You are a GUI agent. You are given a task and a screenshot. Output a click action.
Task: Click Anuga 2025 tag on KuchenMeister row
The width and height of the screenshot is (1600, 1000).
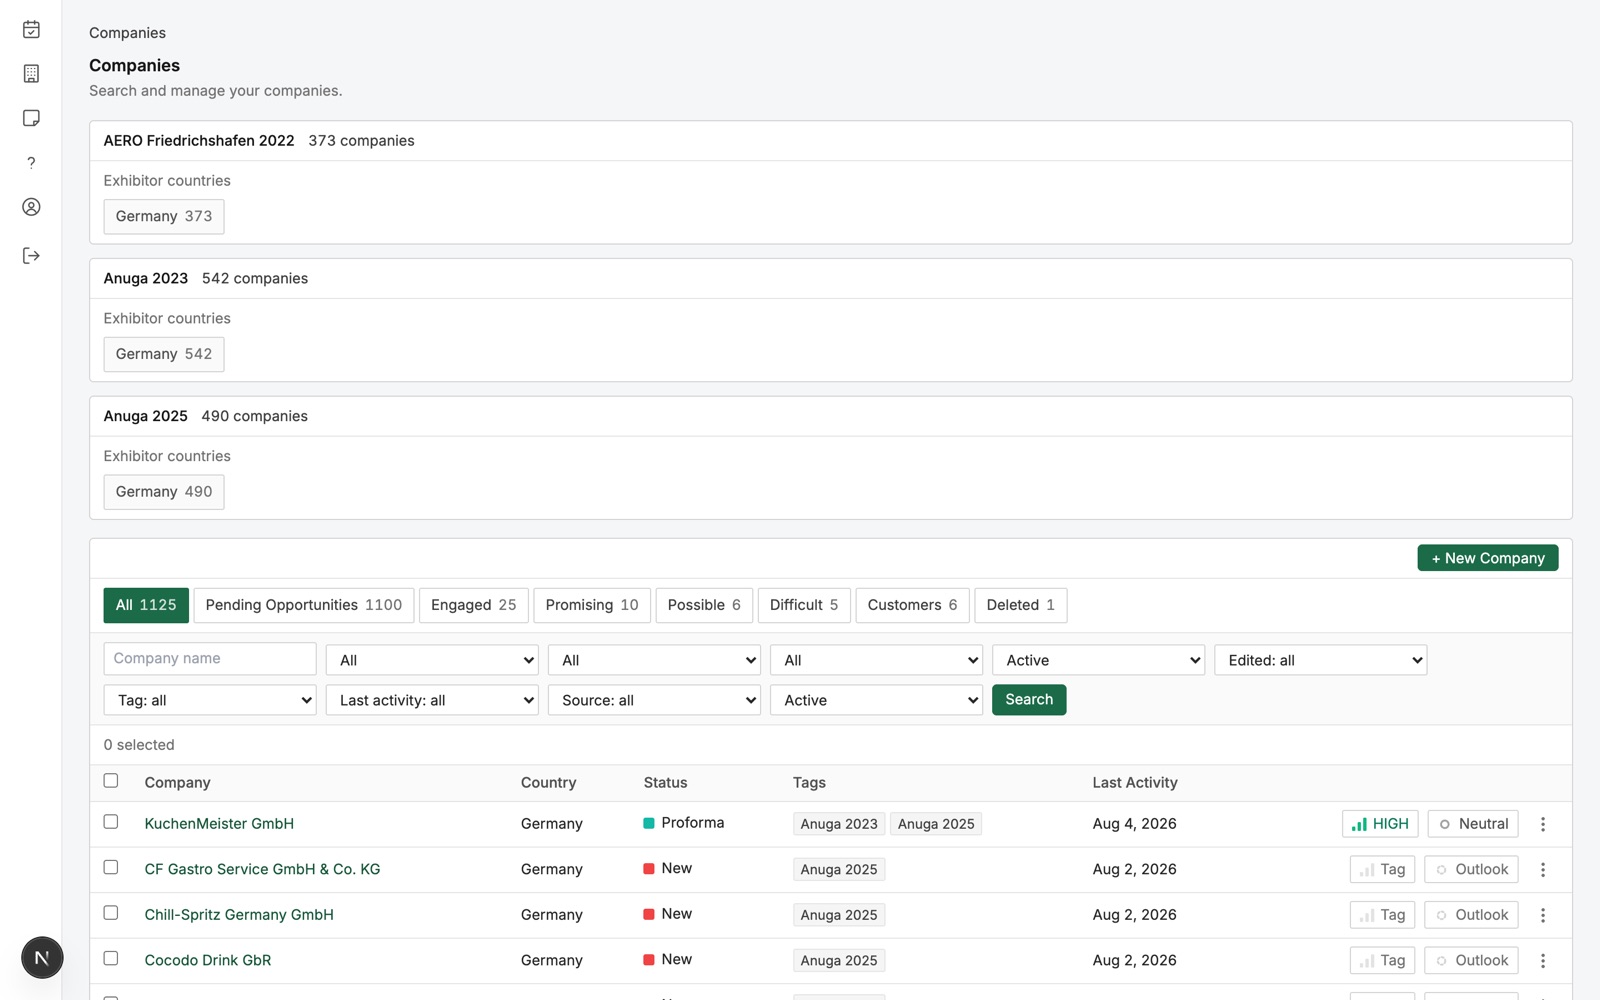pos(936,824)
